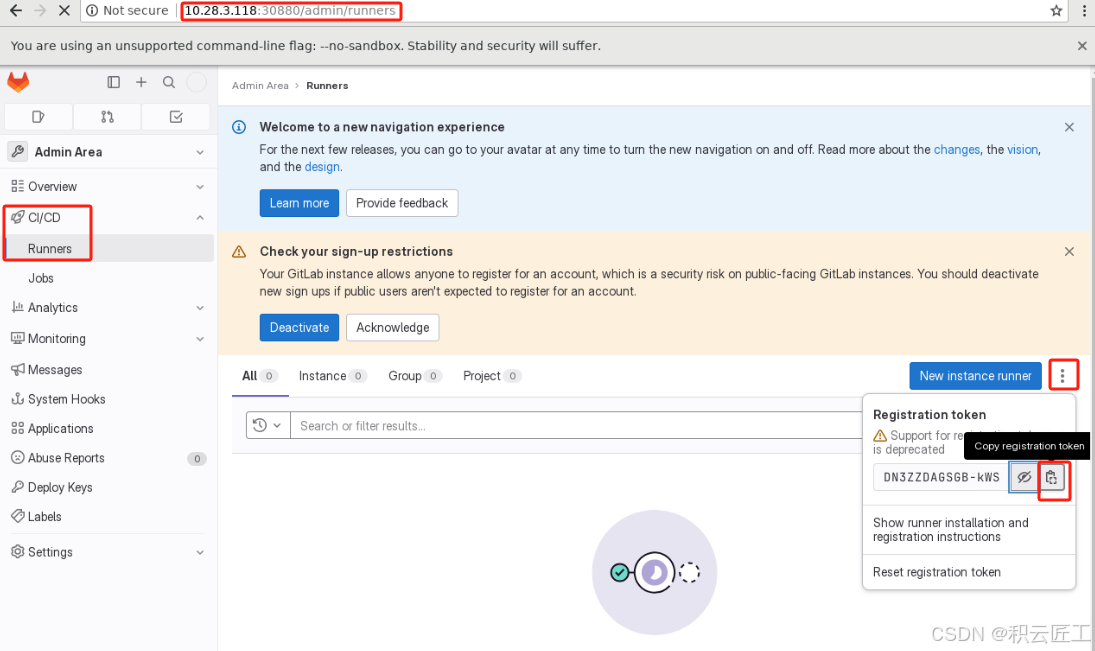The width and height of the screenshot is (1095, 651).
Task: Click the registration token text field
Action: coord(941,478)
